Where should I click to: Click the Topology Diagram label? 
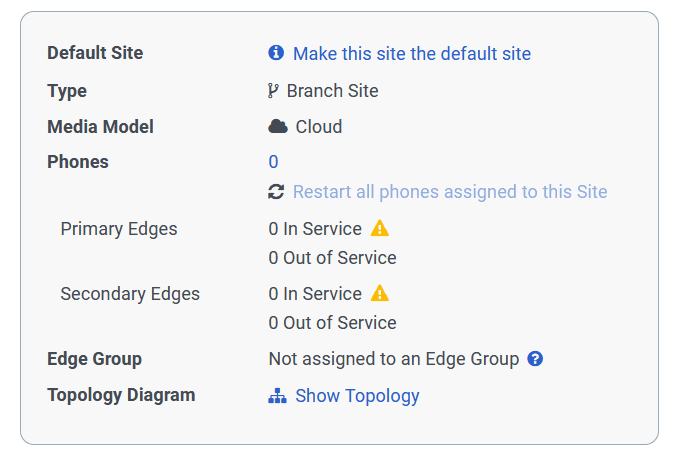click(x=121, y=395)
